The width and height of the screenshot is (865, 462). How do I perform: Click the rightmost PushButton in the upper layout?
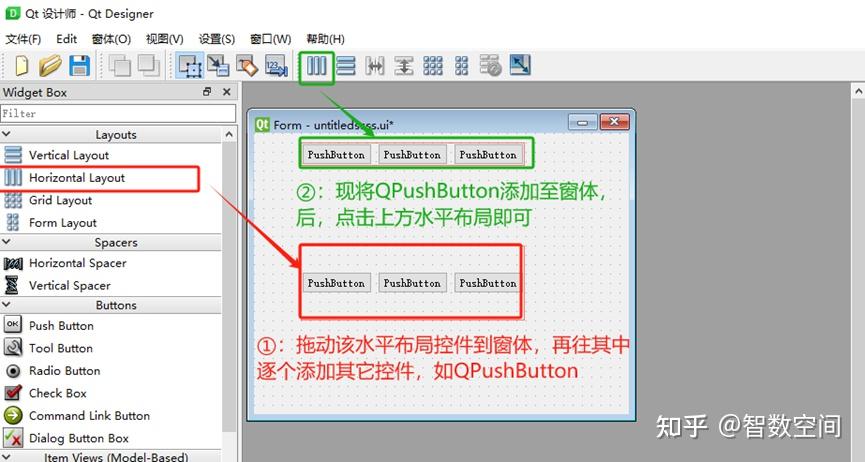488,155
